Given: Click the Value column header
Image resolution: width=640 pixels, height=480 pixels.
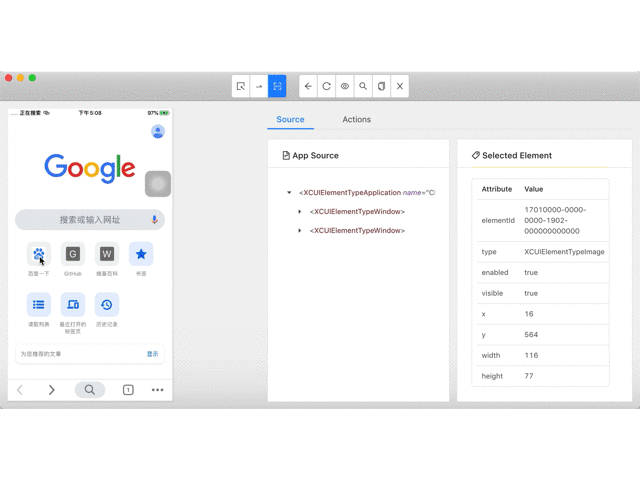Looking at the screenshot, I should [533, 189].
